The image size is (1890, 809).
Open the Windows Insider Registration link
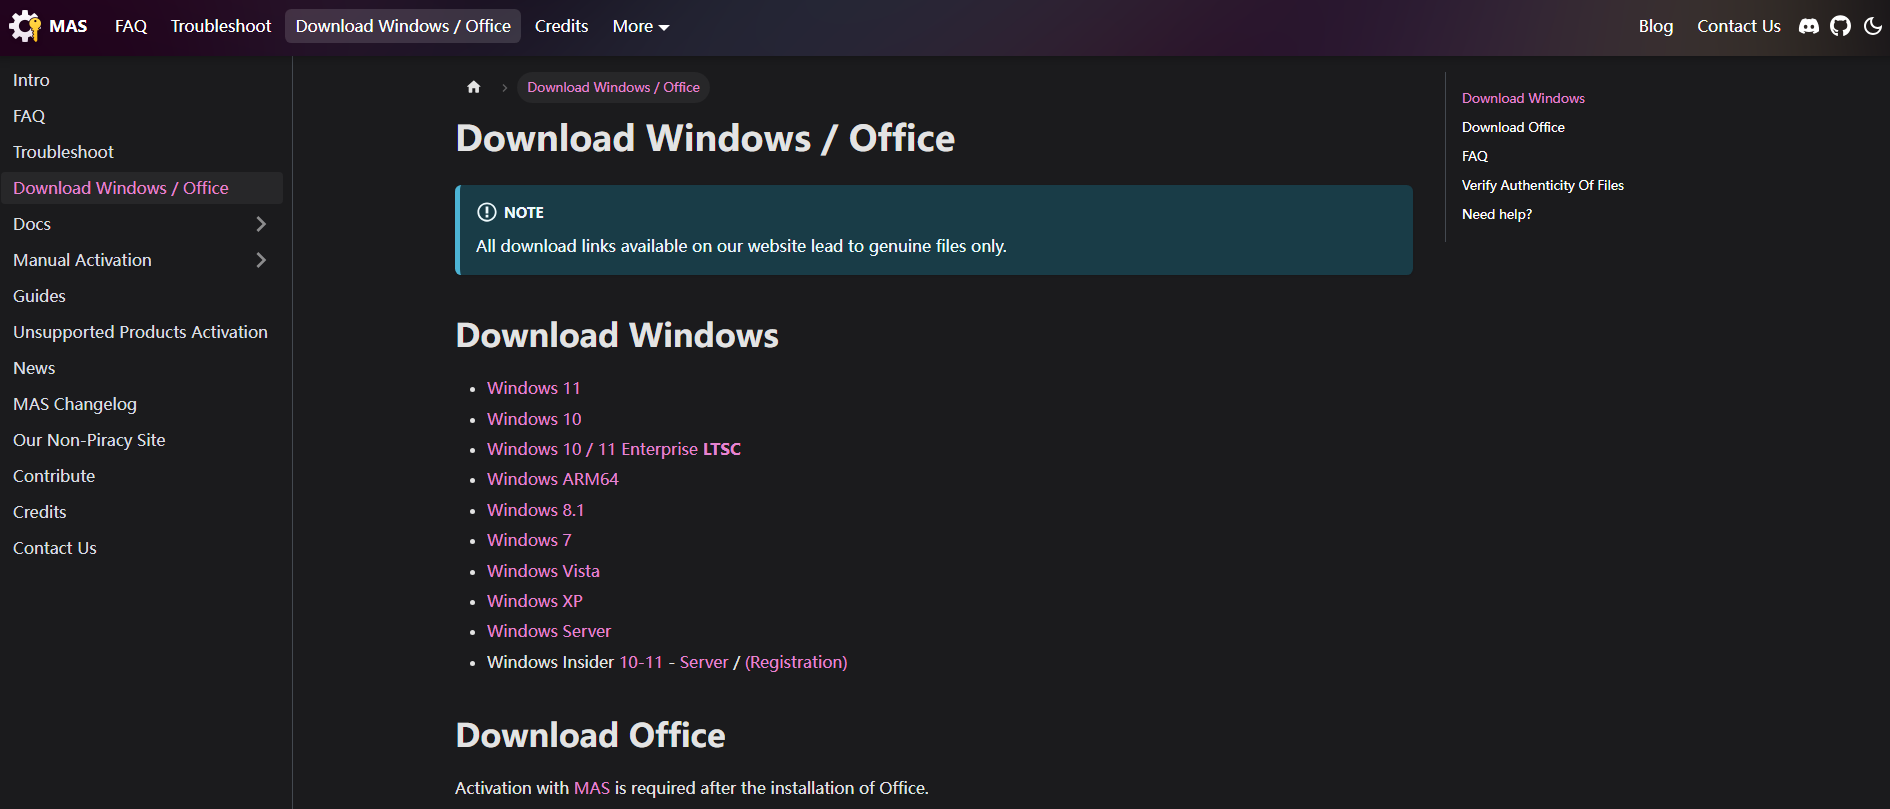796,662
